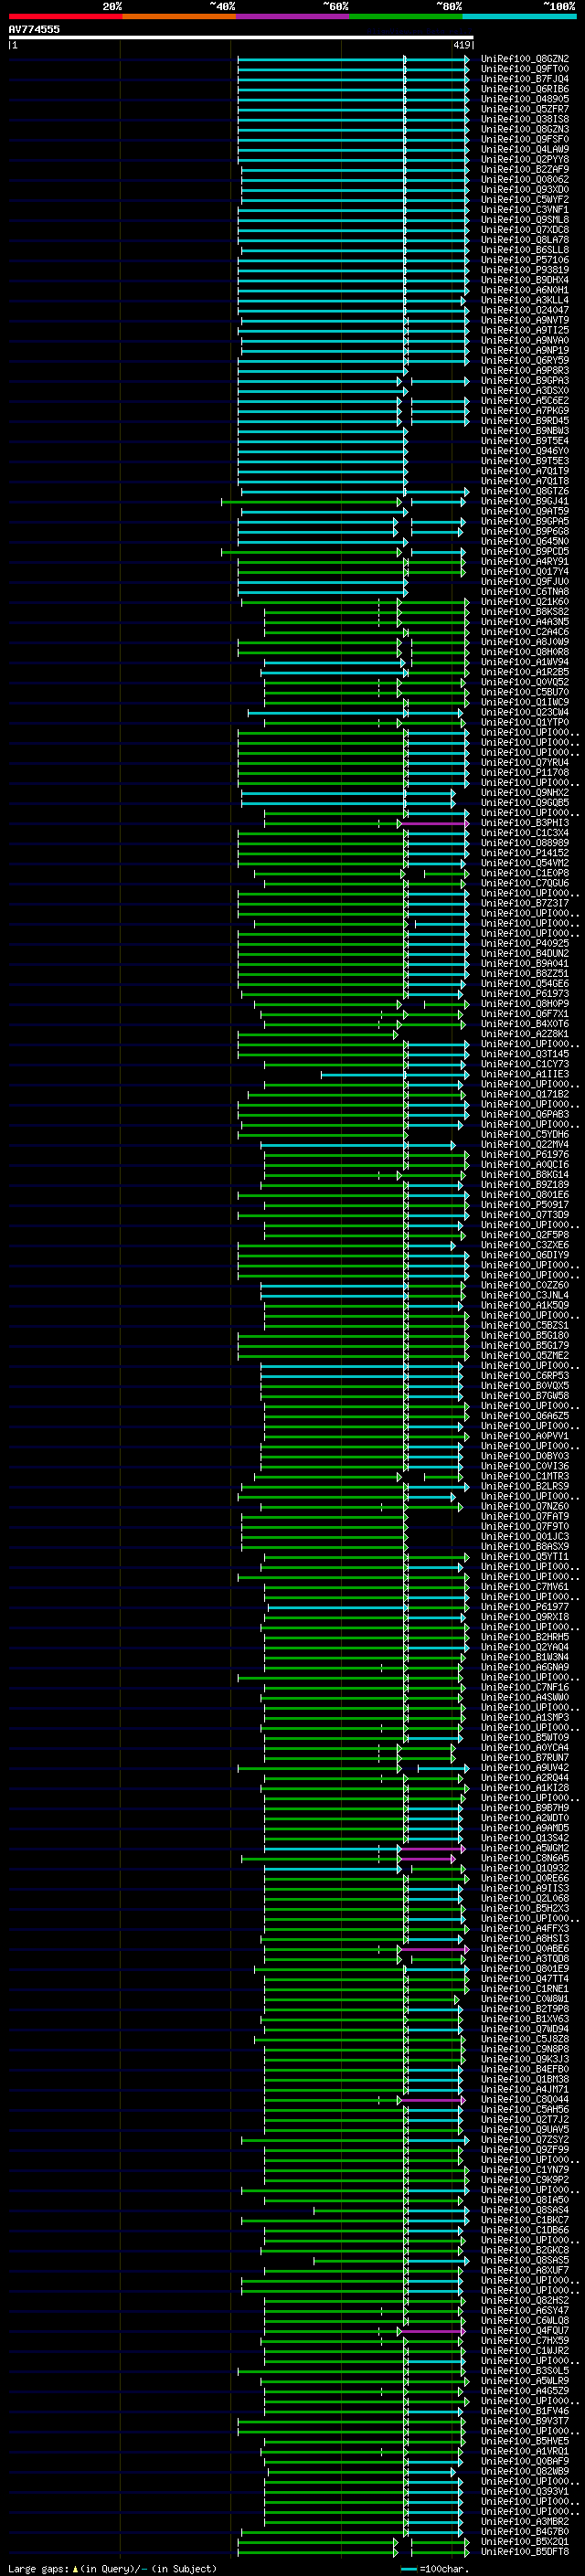585x2576 pixels.
Task: Choose the UniRef100_Q7YRU4 hit label
Action: [525, 762]
